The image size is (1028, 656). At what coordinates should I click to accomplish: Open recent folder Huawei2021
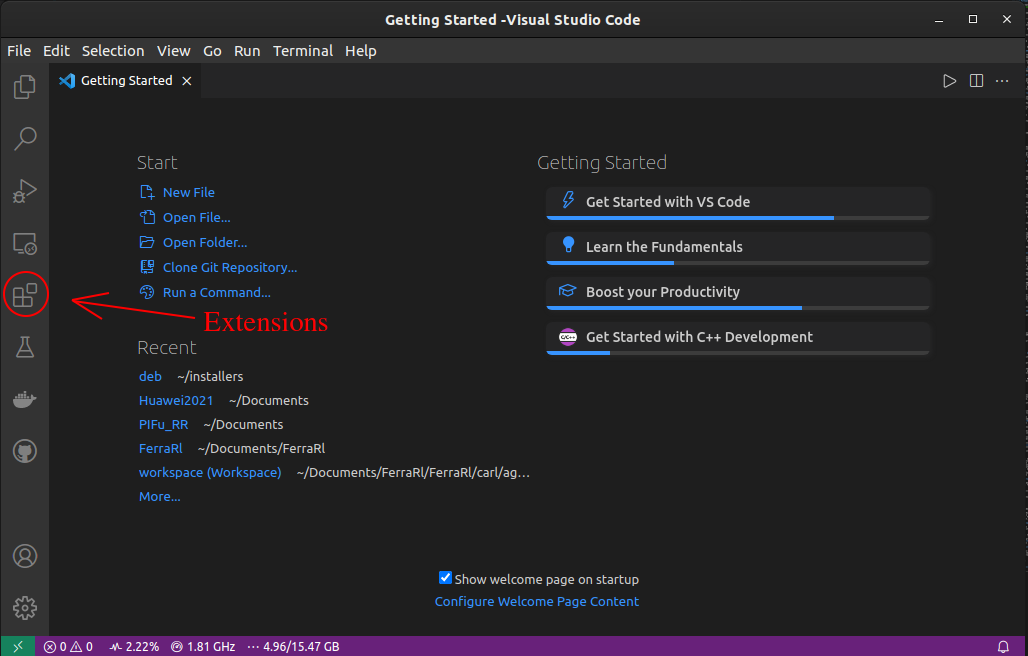pos(176,400)
